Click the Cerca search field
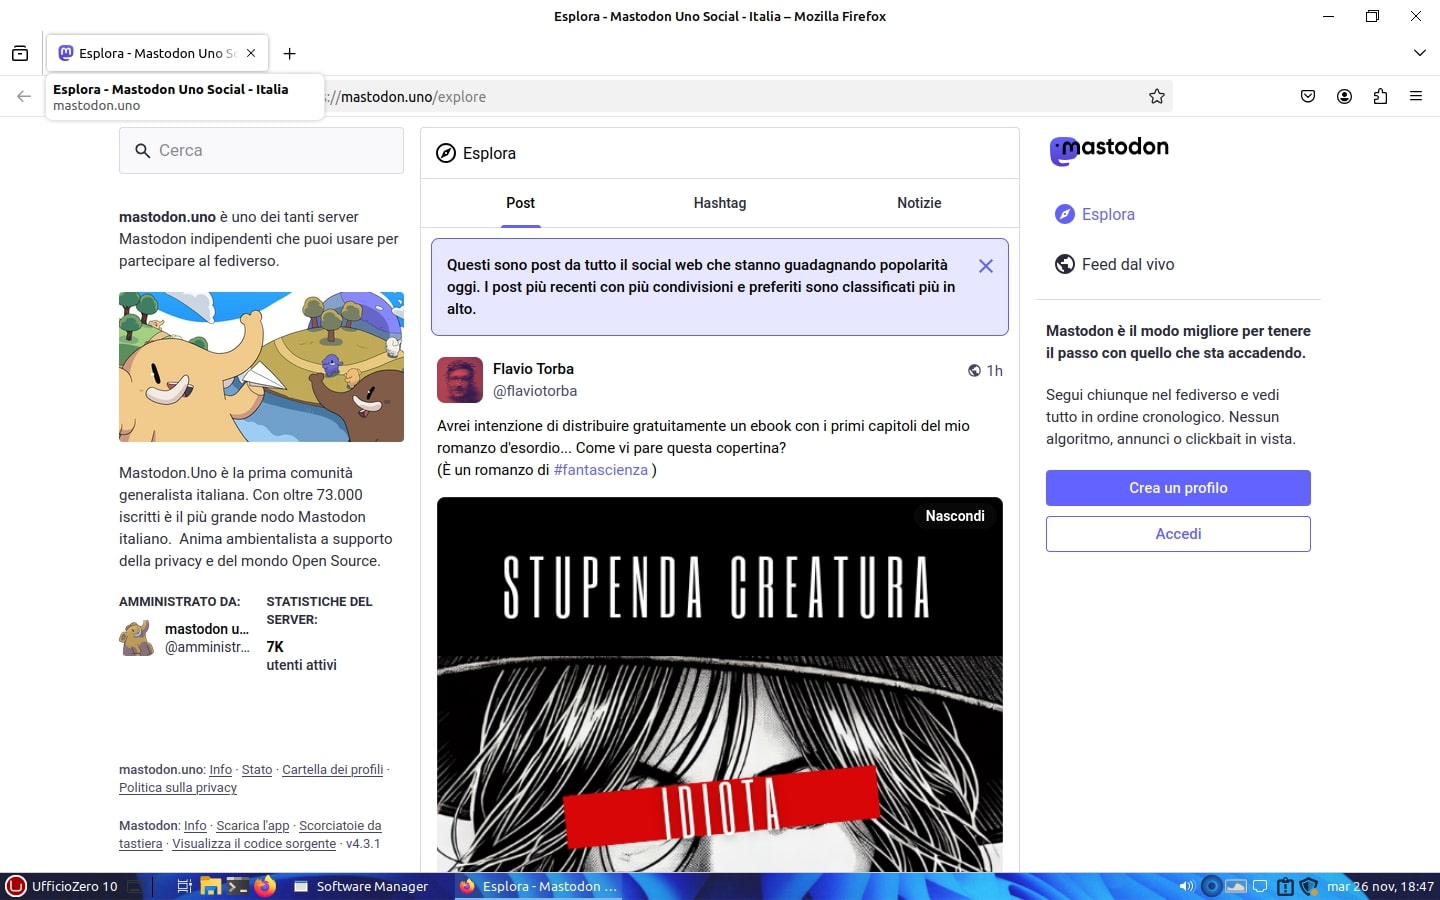1440x900 pixels. tap(261, 150)
